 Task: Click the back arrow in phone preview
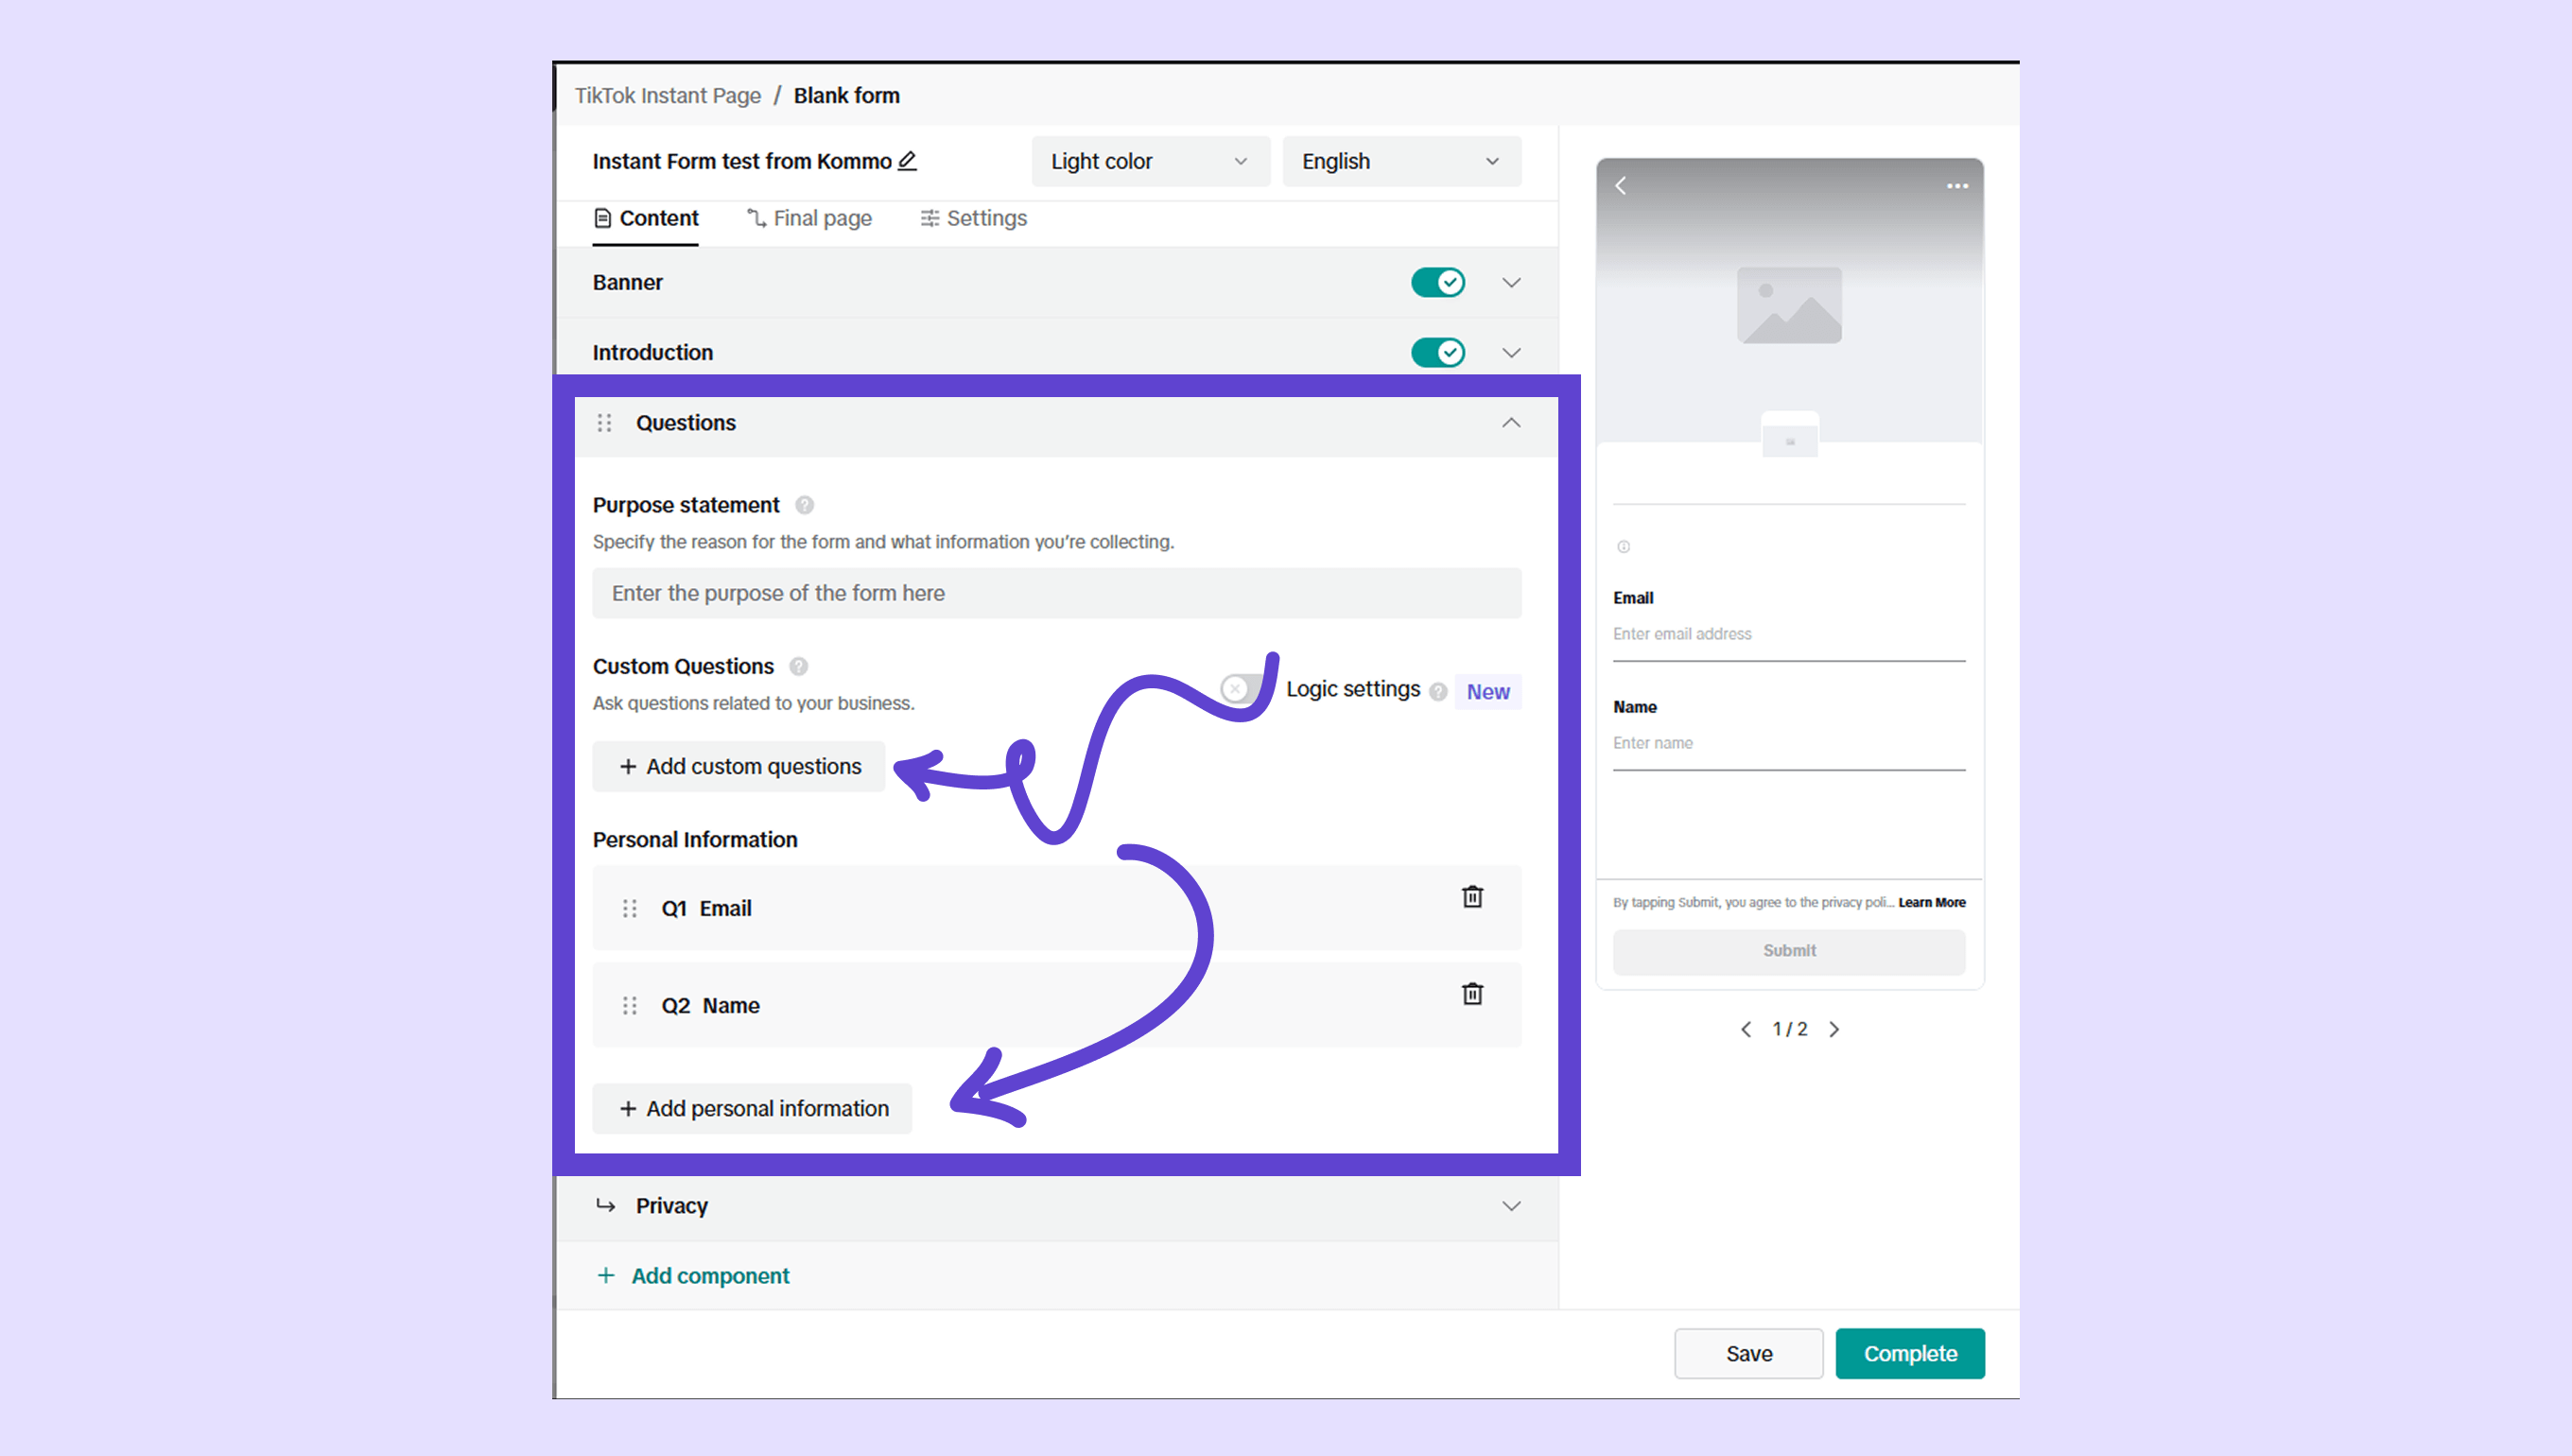1621,186
